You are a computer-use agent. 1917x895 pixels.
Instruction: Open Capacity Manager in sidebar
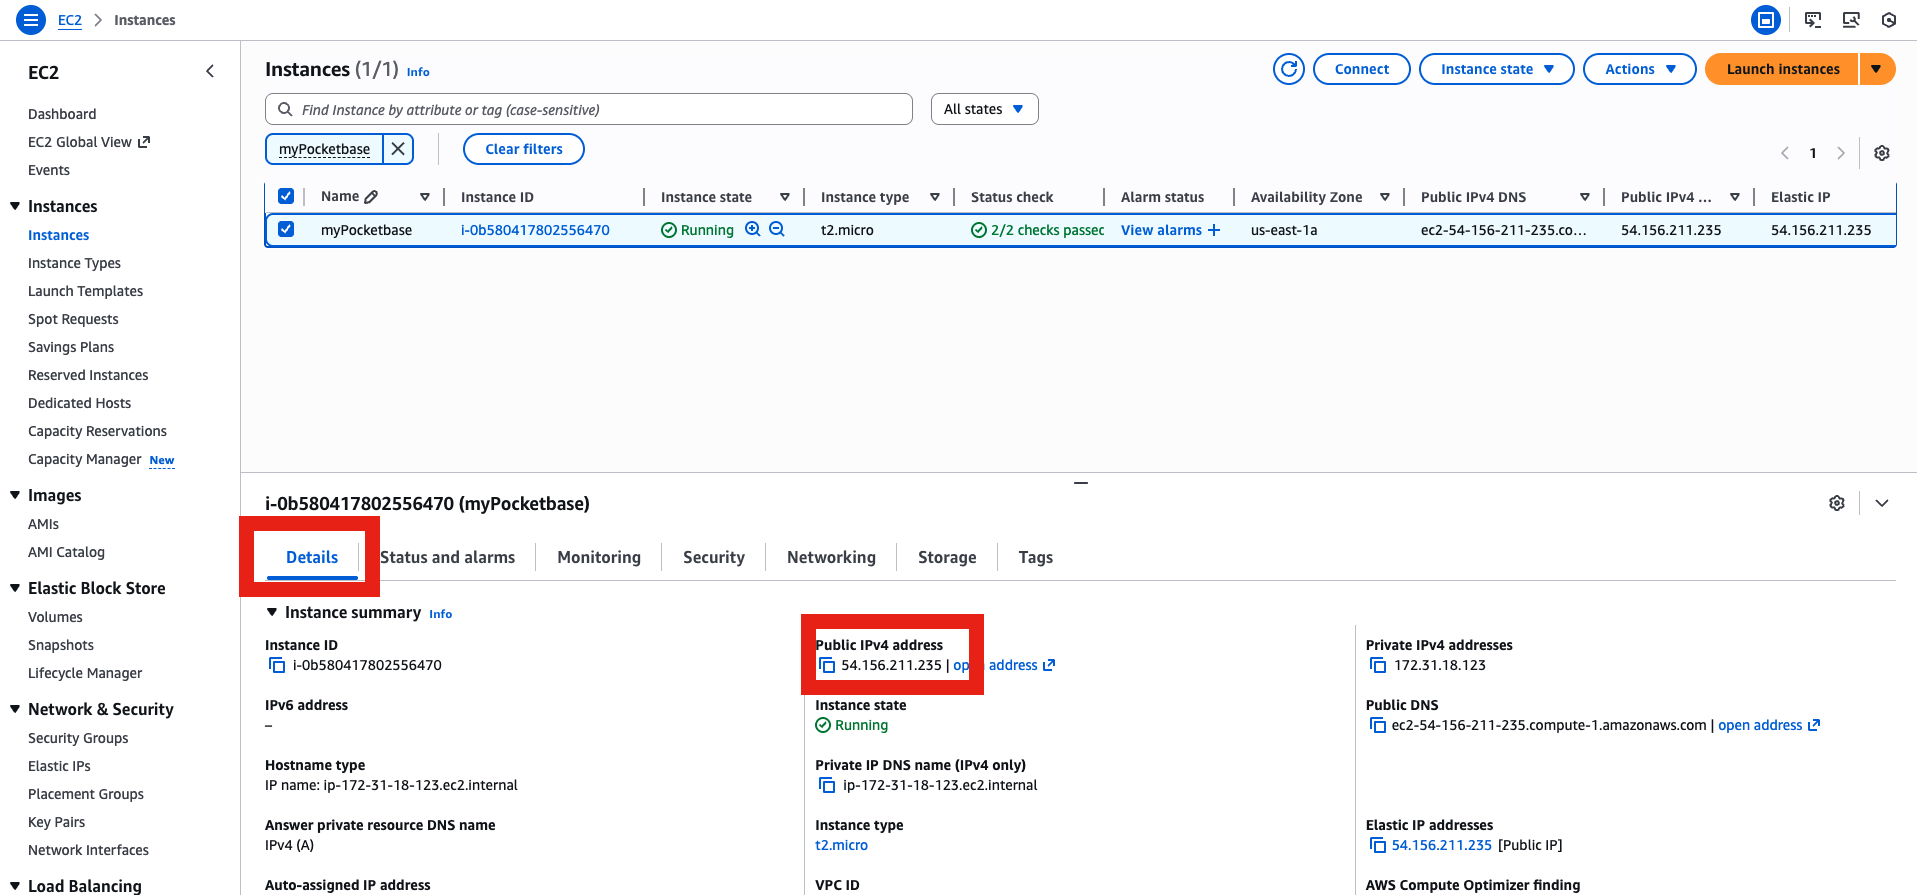(85, 459)
